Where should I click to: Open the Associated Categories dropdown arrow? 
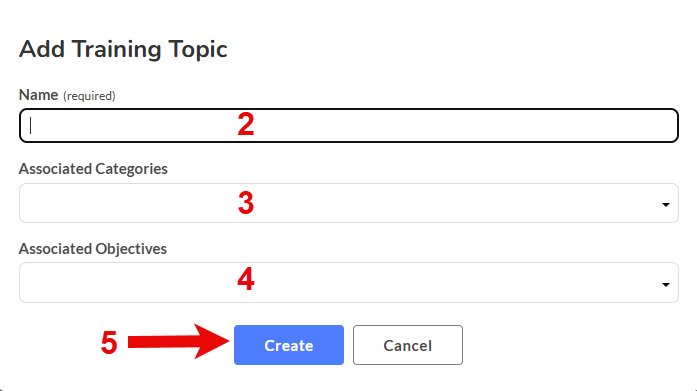[665, 204]
